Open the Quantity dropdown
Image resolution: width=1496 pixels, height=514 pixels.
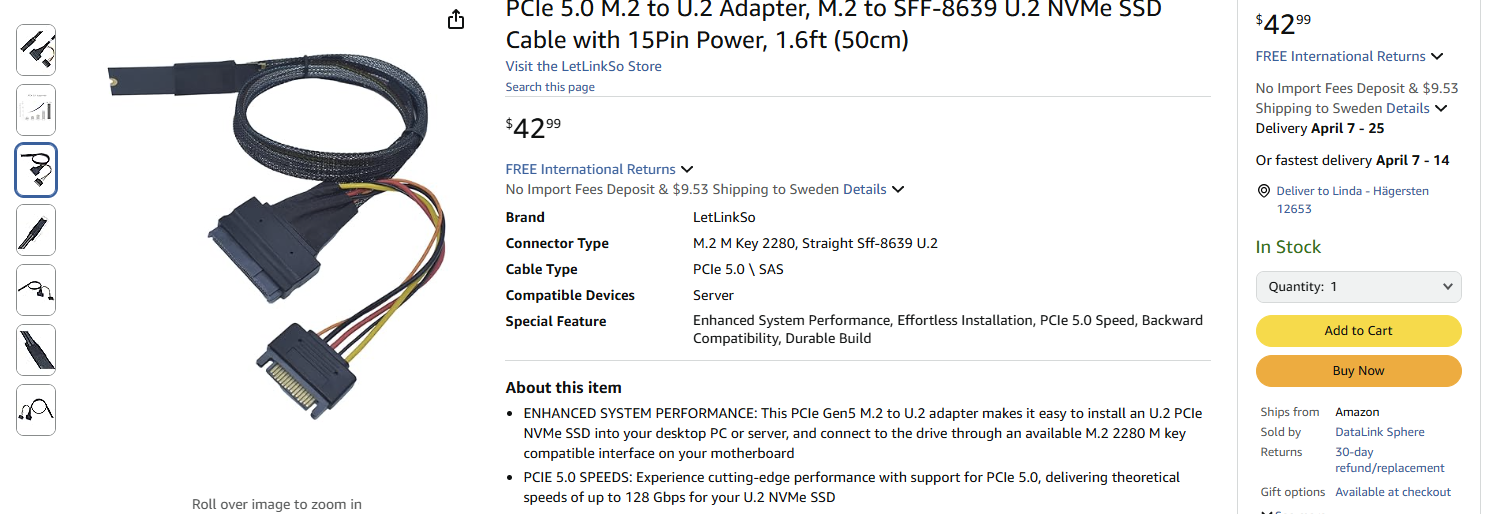1358,287
